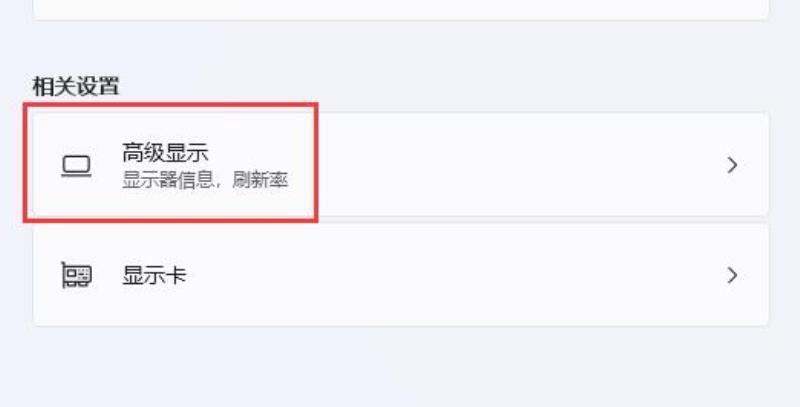Click the 高级 characters in the 高级显示 title
Screen dimensions: 800x407
143,152
